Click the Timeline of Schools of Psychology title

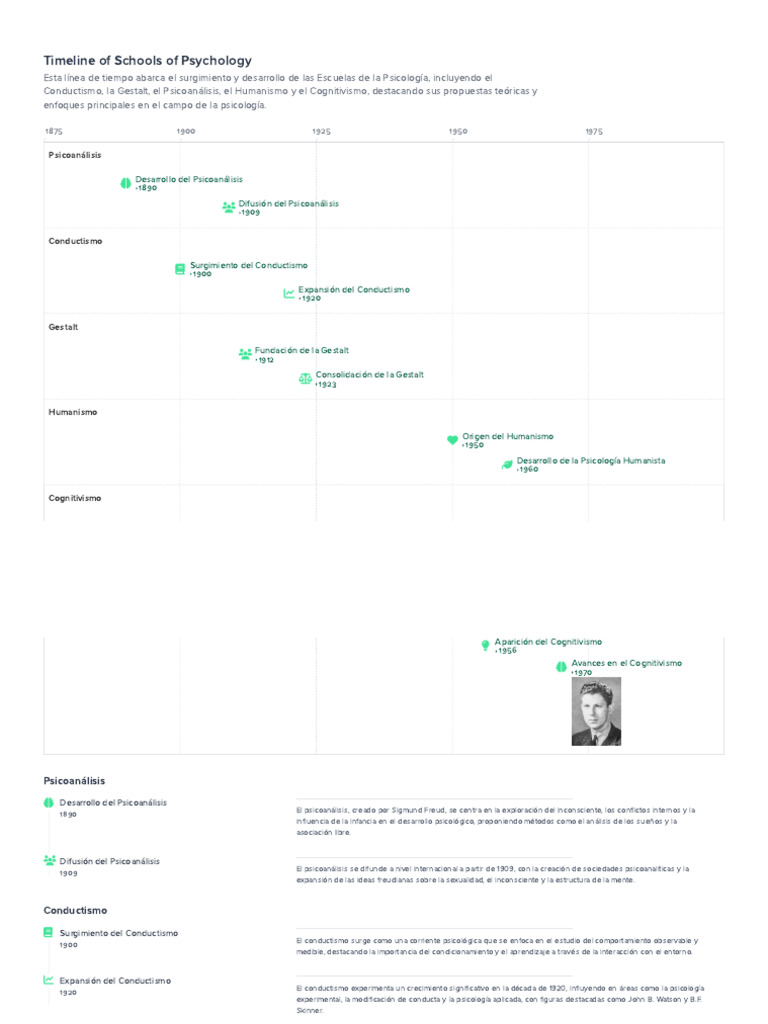[x=148, y=61]
